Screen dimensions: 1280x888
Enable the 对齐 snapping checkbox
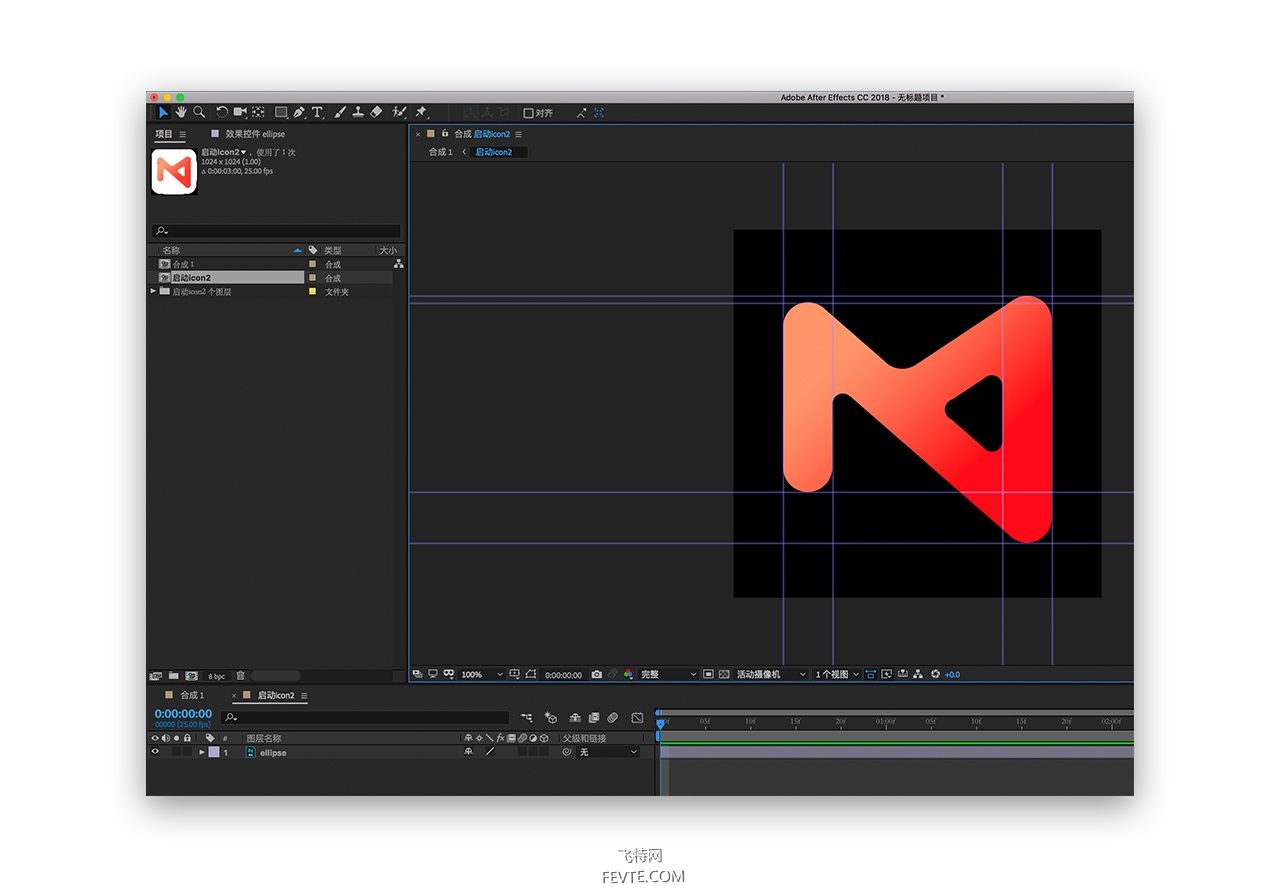[x=529, y=113]
